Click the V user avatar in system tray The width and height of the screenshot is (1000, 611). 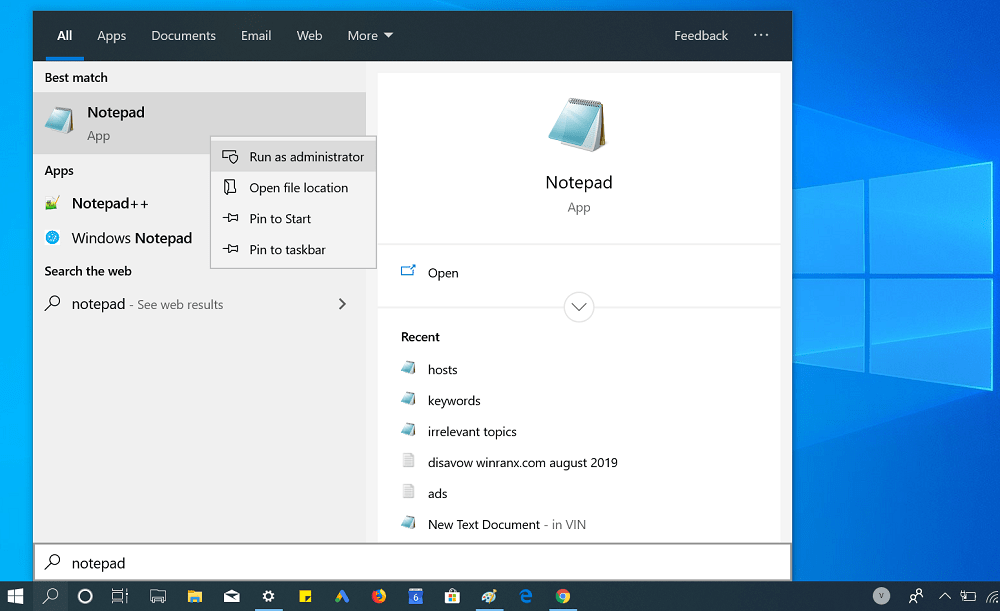881,596
